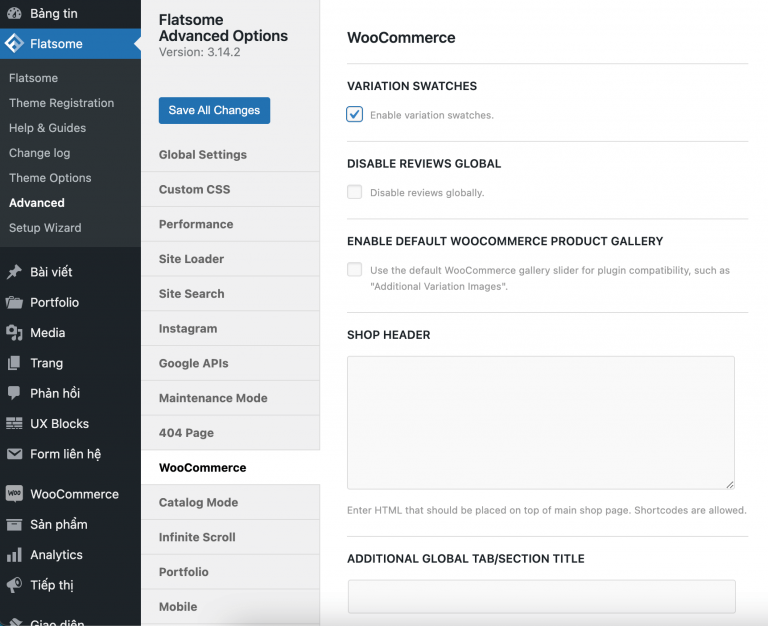Open Phản hồi comments menu
Viewport: 768px width, 626px height.
click(x=55, y=393)
